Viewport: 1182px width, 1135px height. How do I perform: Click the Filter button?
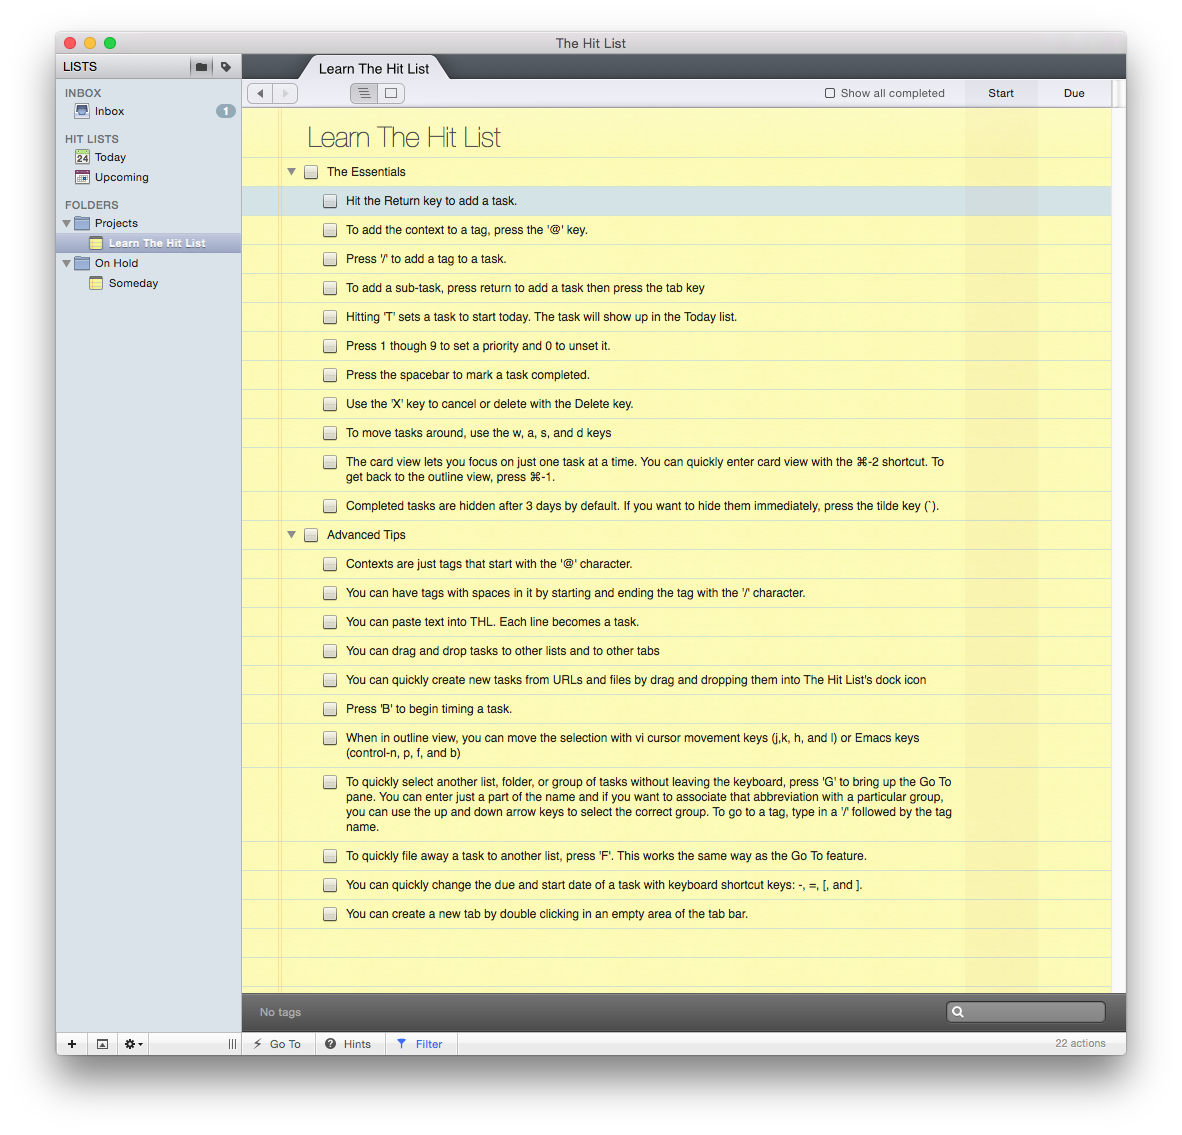tap(420, 1044)
